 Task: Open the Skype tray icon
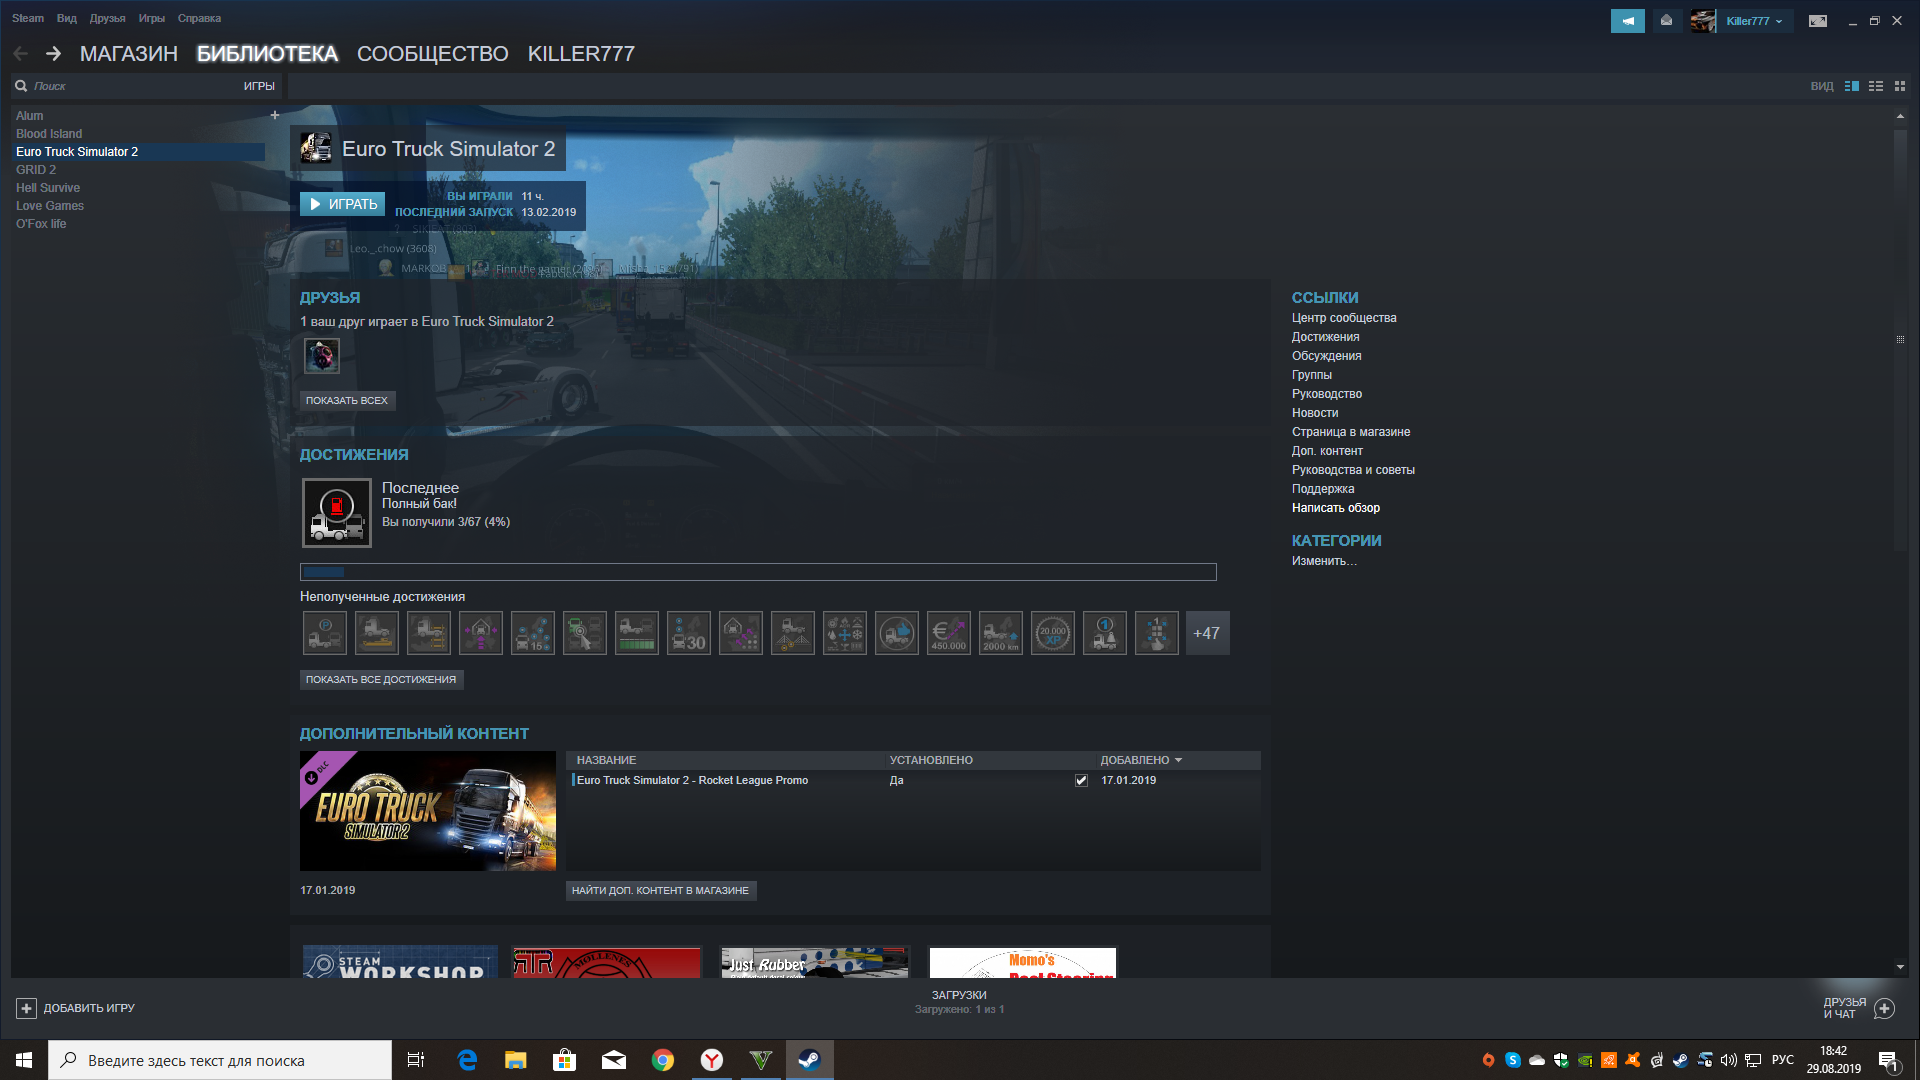click(x=1512, y=1060)
